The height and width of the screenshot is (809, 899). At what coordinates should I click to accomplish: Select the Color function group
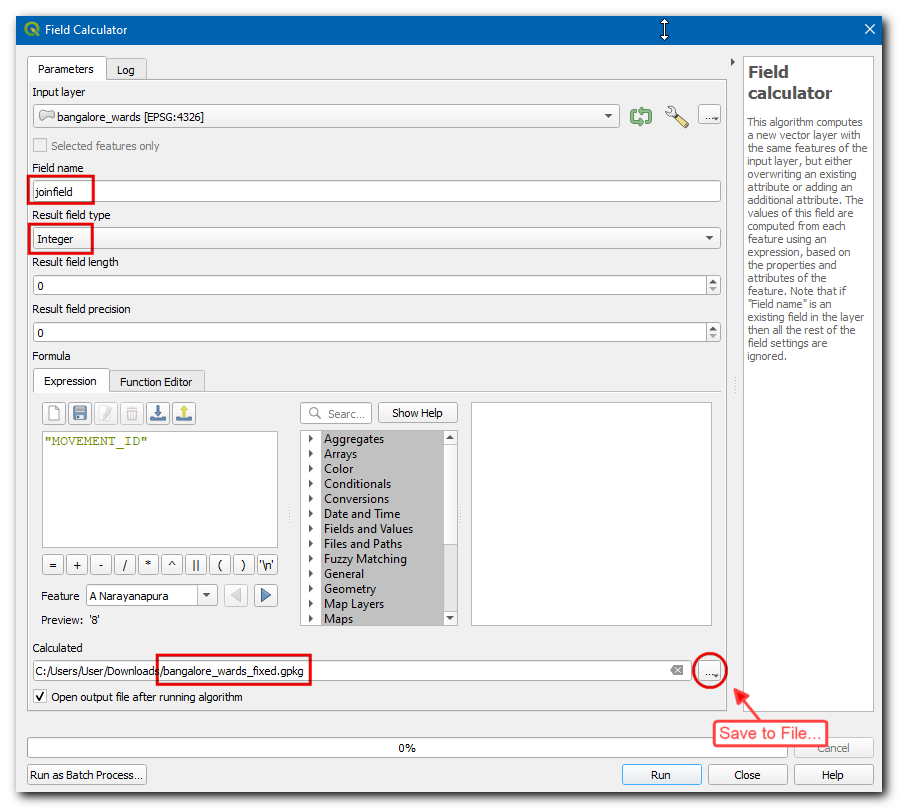338,468
